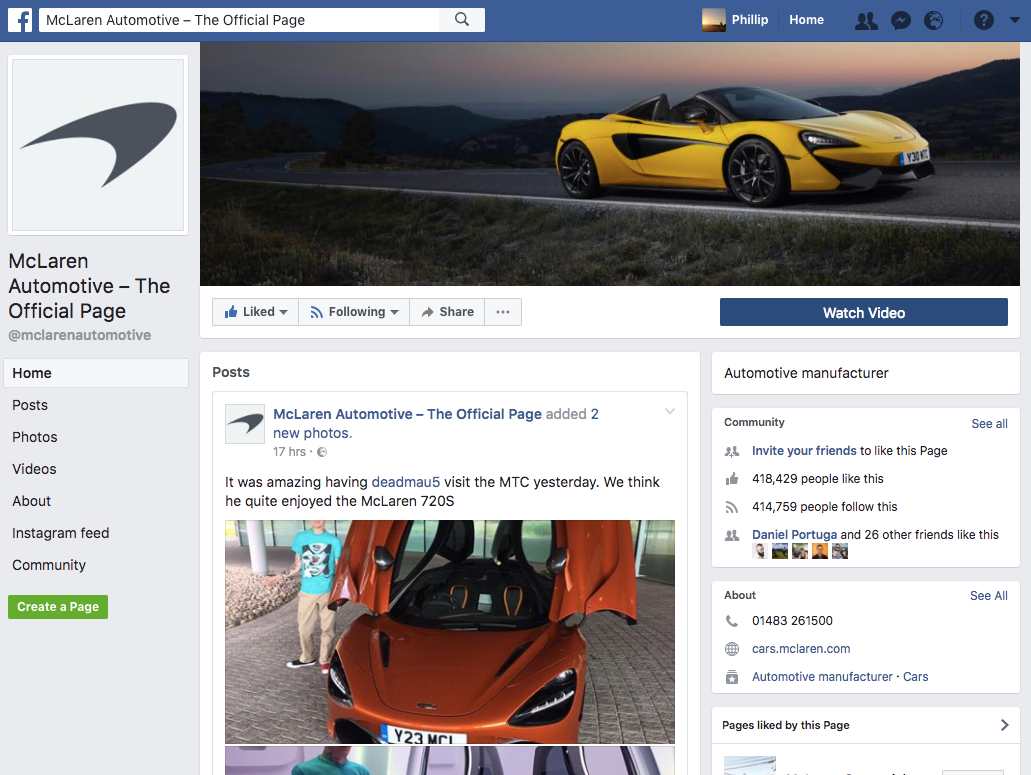Open the Automotive manufacturer category link
This screenshot has height=775, width=1031.
coord(822,677)
